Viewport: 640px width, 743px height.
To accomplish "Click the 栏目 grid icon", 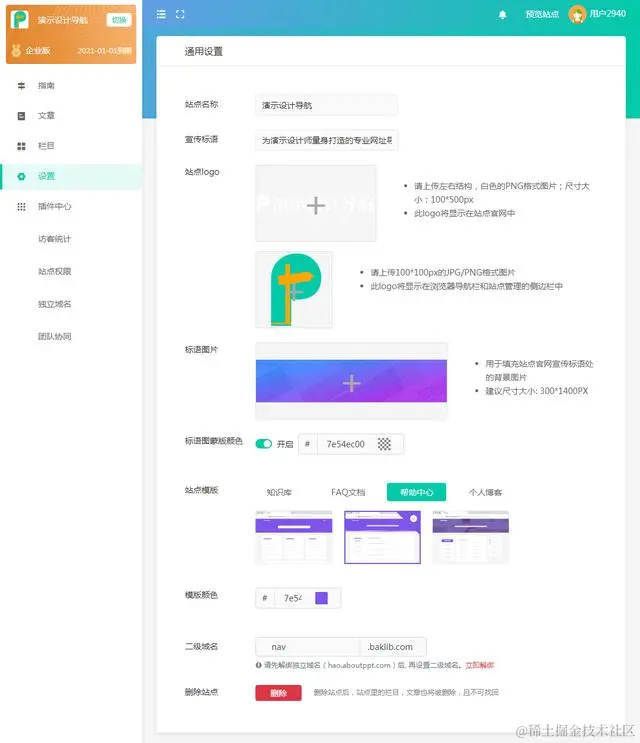I will point(21,146).
